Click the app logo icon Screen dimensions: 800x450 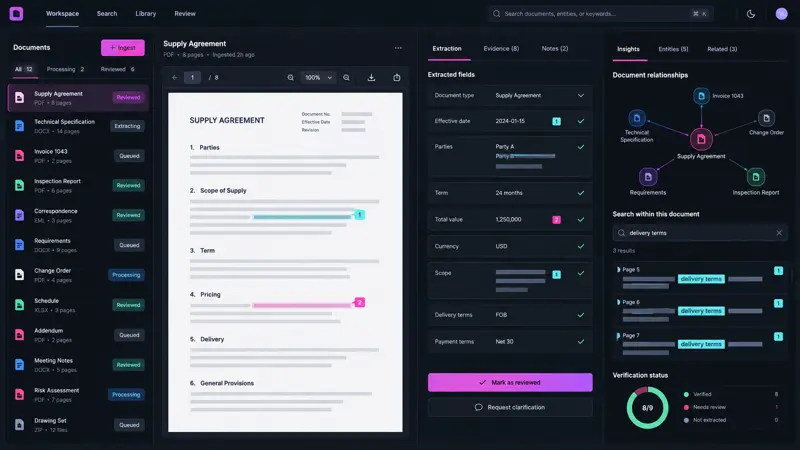point(16,14)
